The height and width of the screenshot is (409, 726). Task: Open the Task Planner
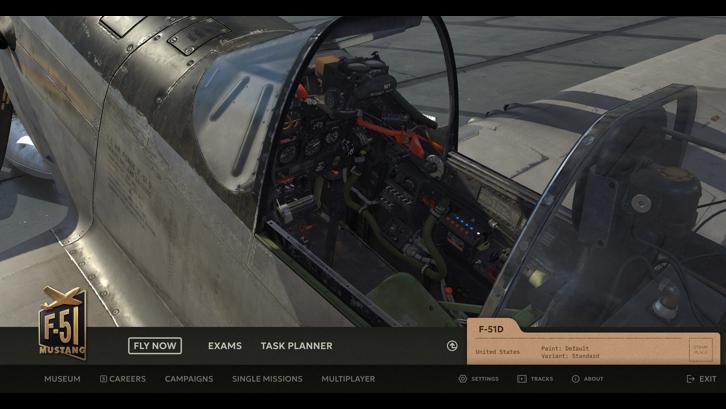click(296, 346)
